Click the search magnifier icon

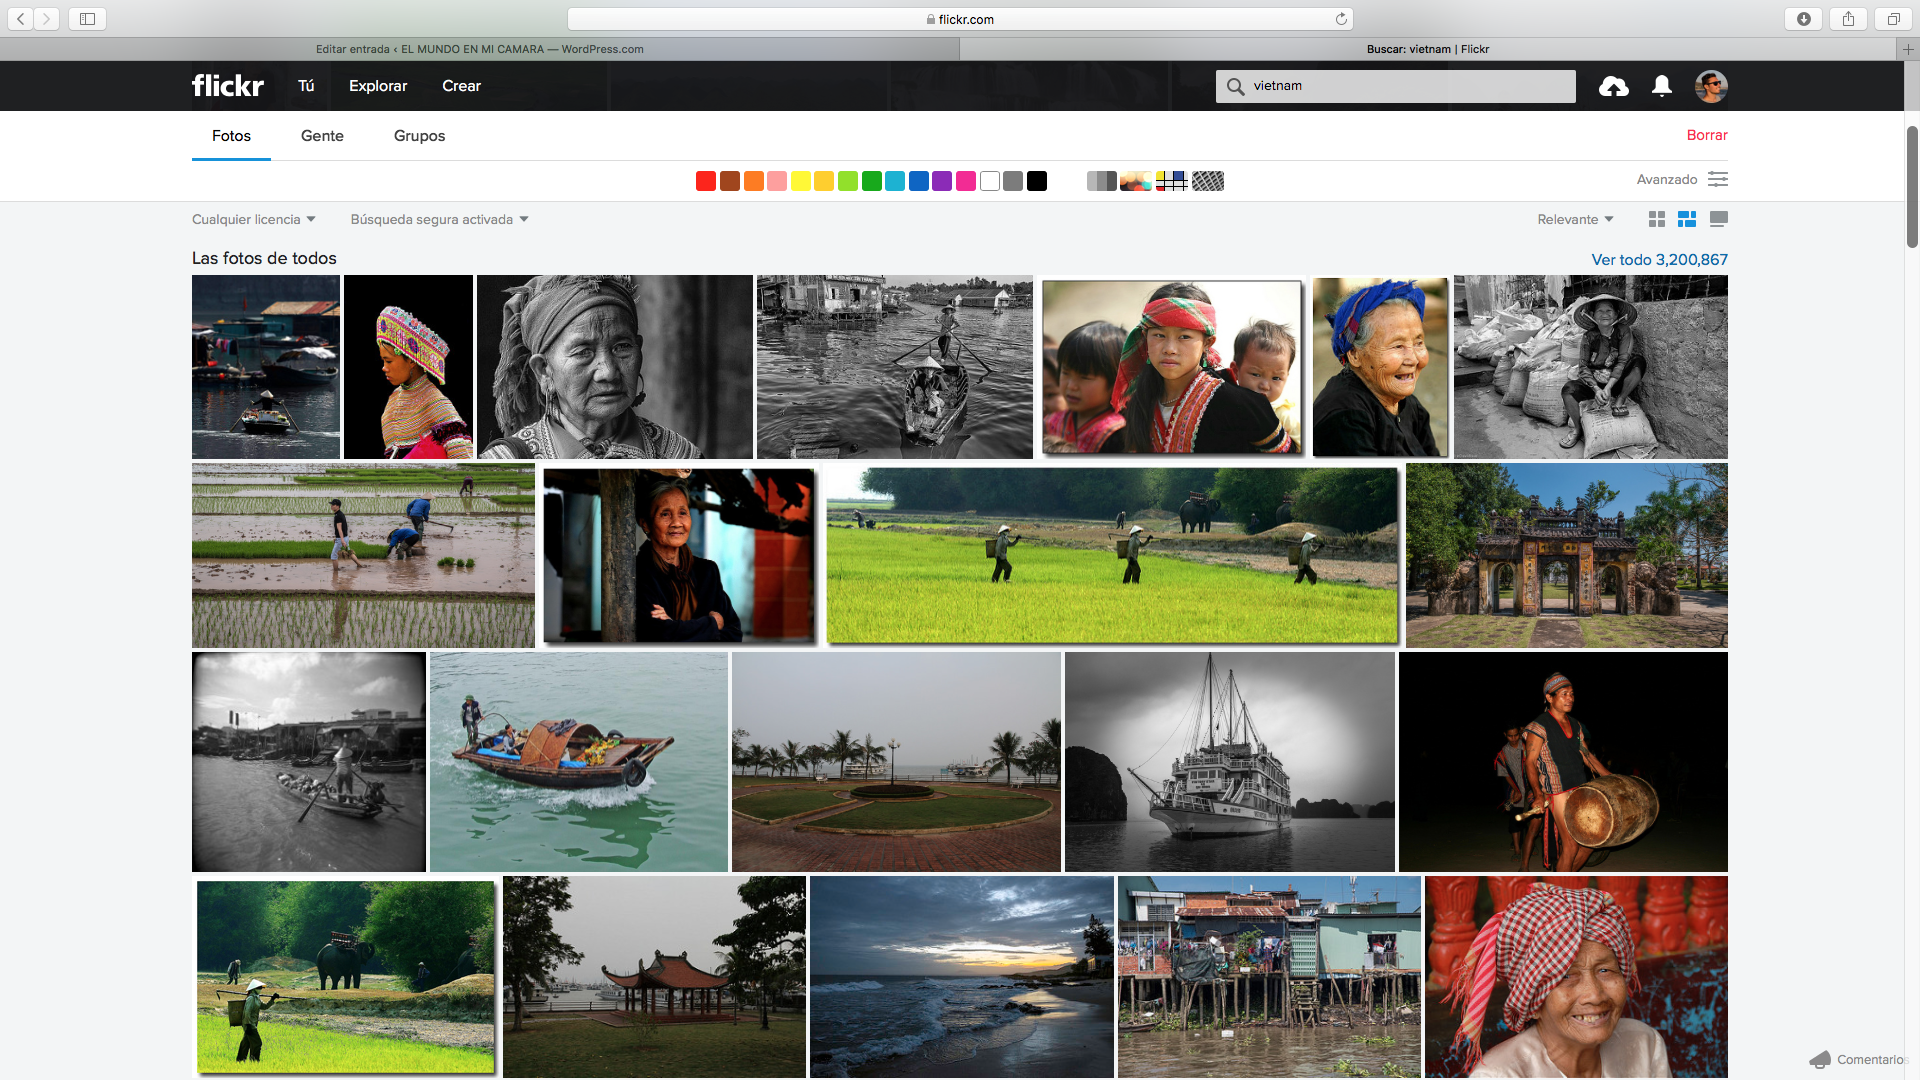pyautogui.click(x=1236, y=86)
